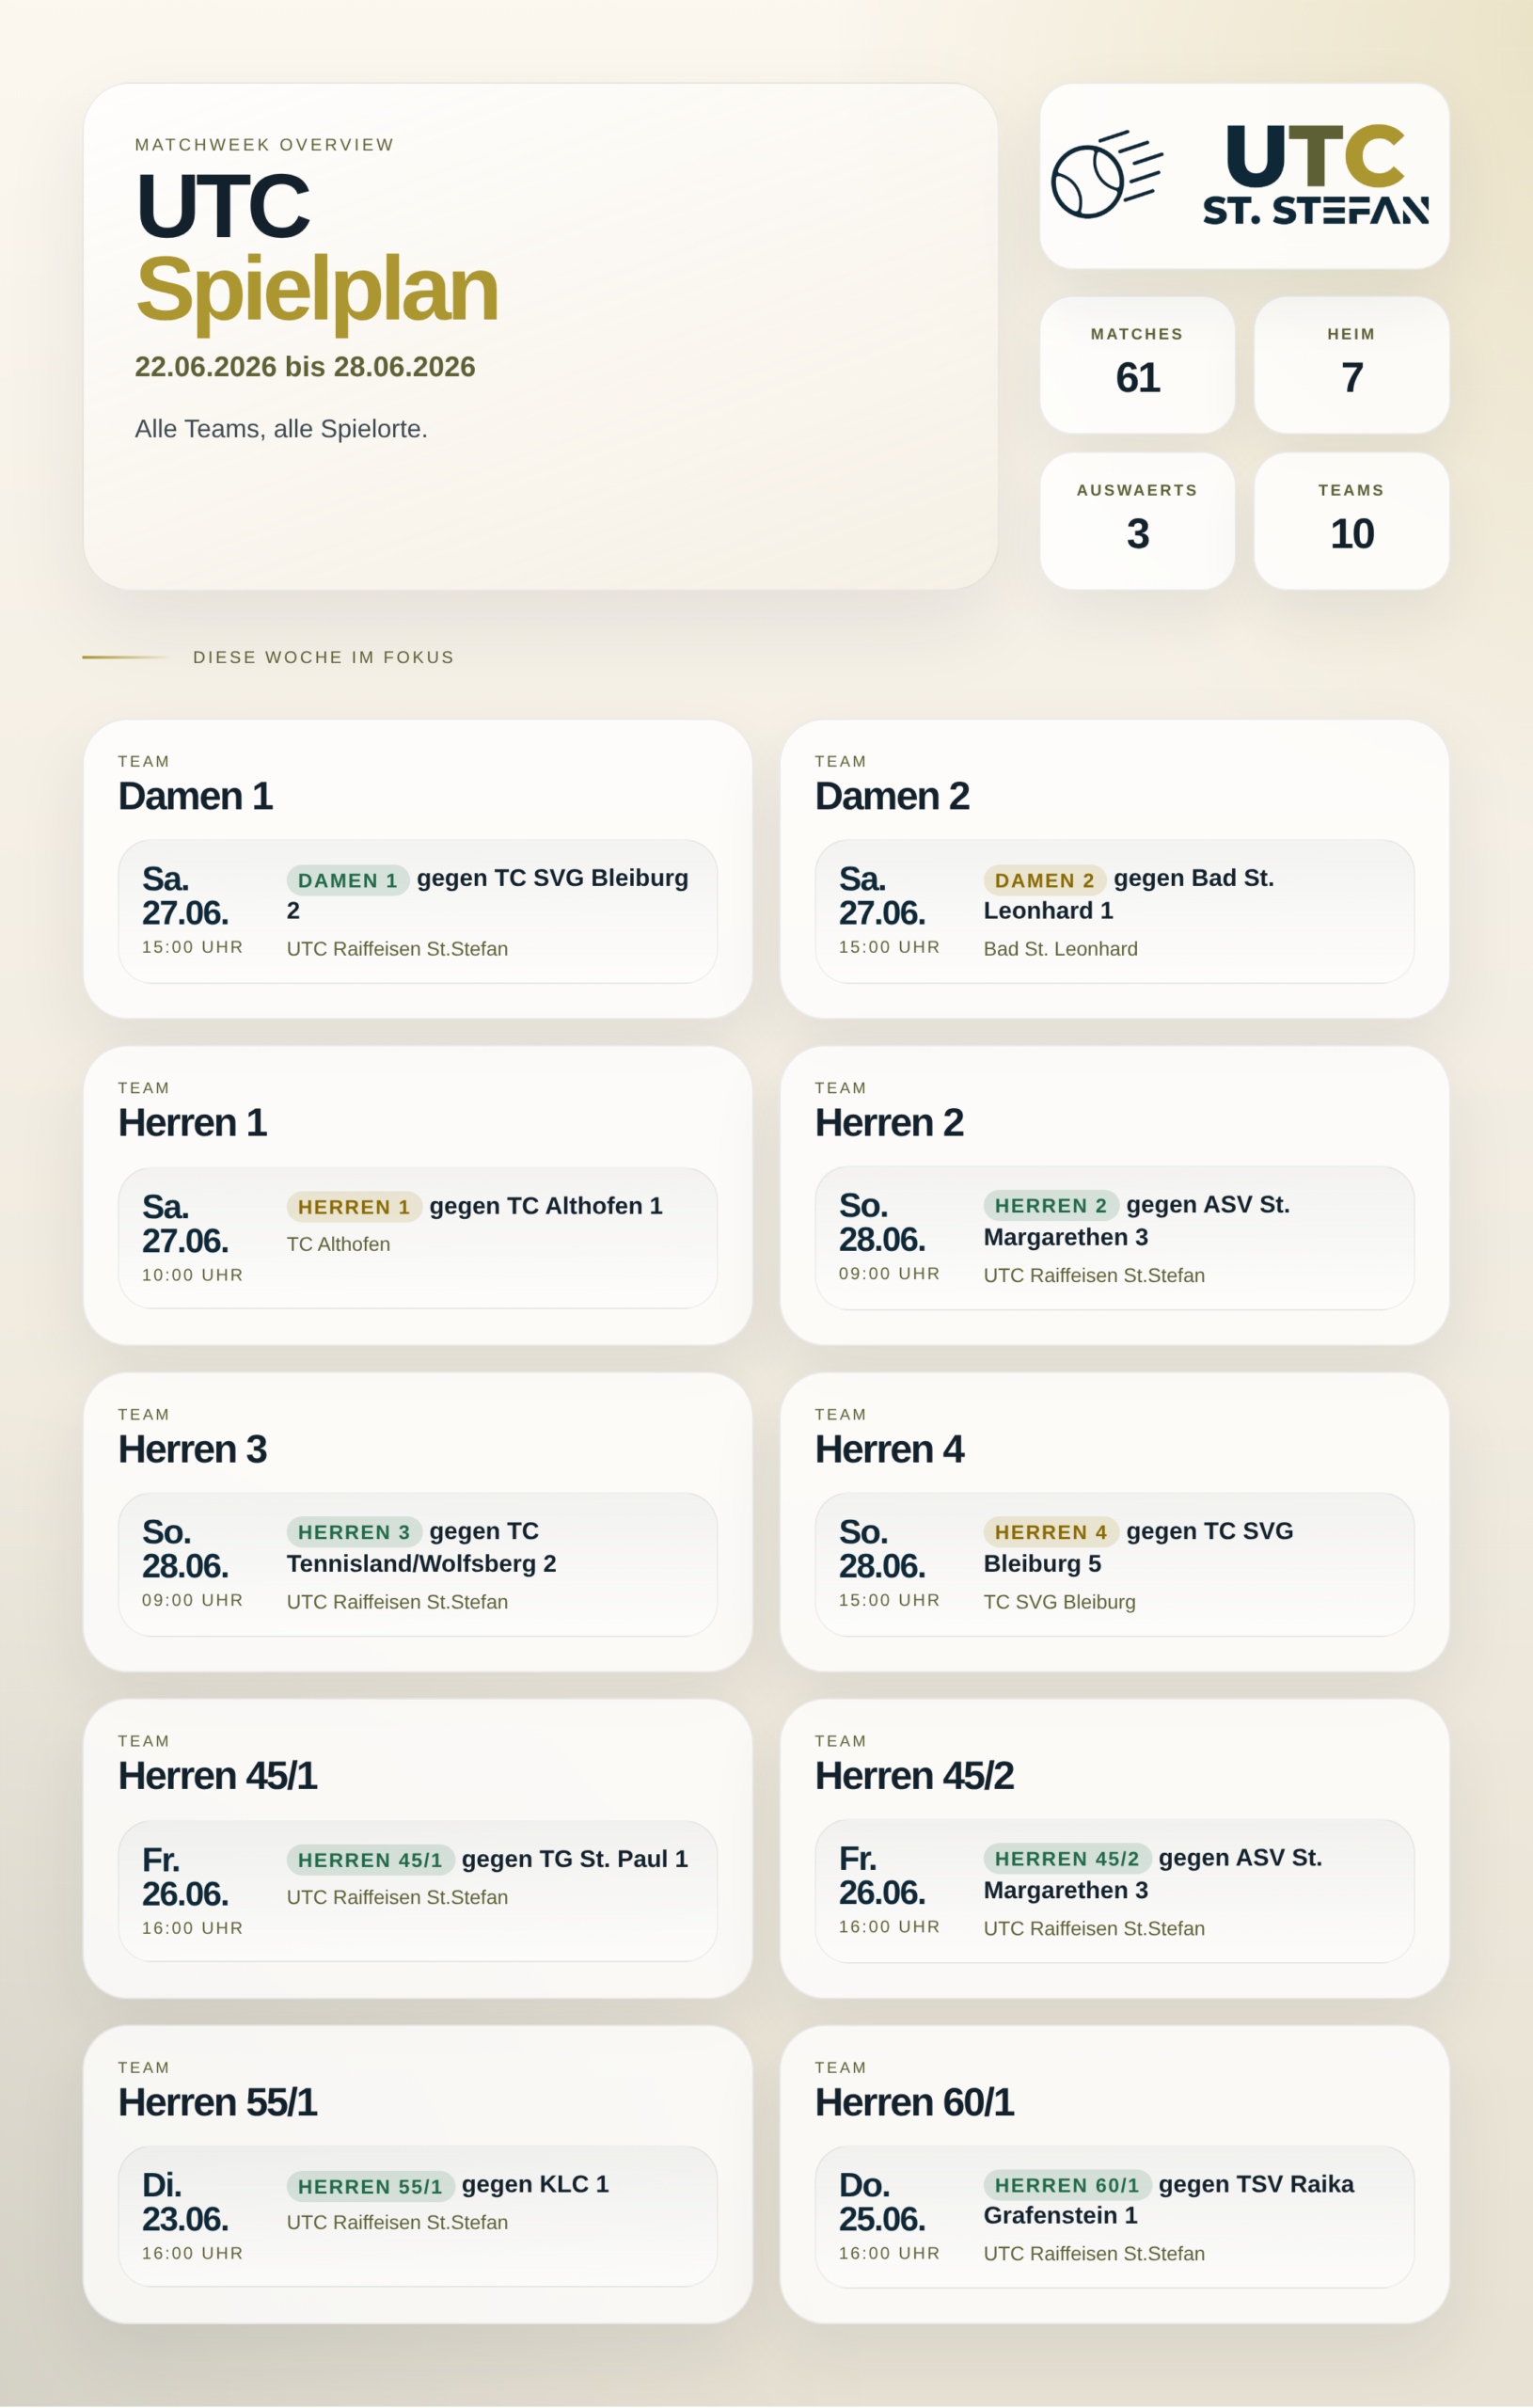Click Di. 23.06. date in Herren 55/1
Screen dimensions: 1533x2408
pos(185,2202)
